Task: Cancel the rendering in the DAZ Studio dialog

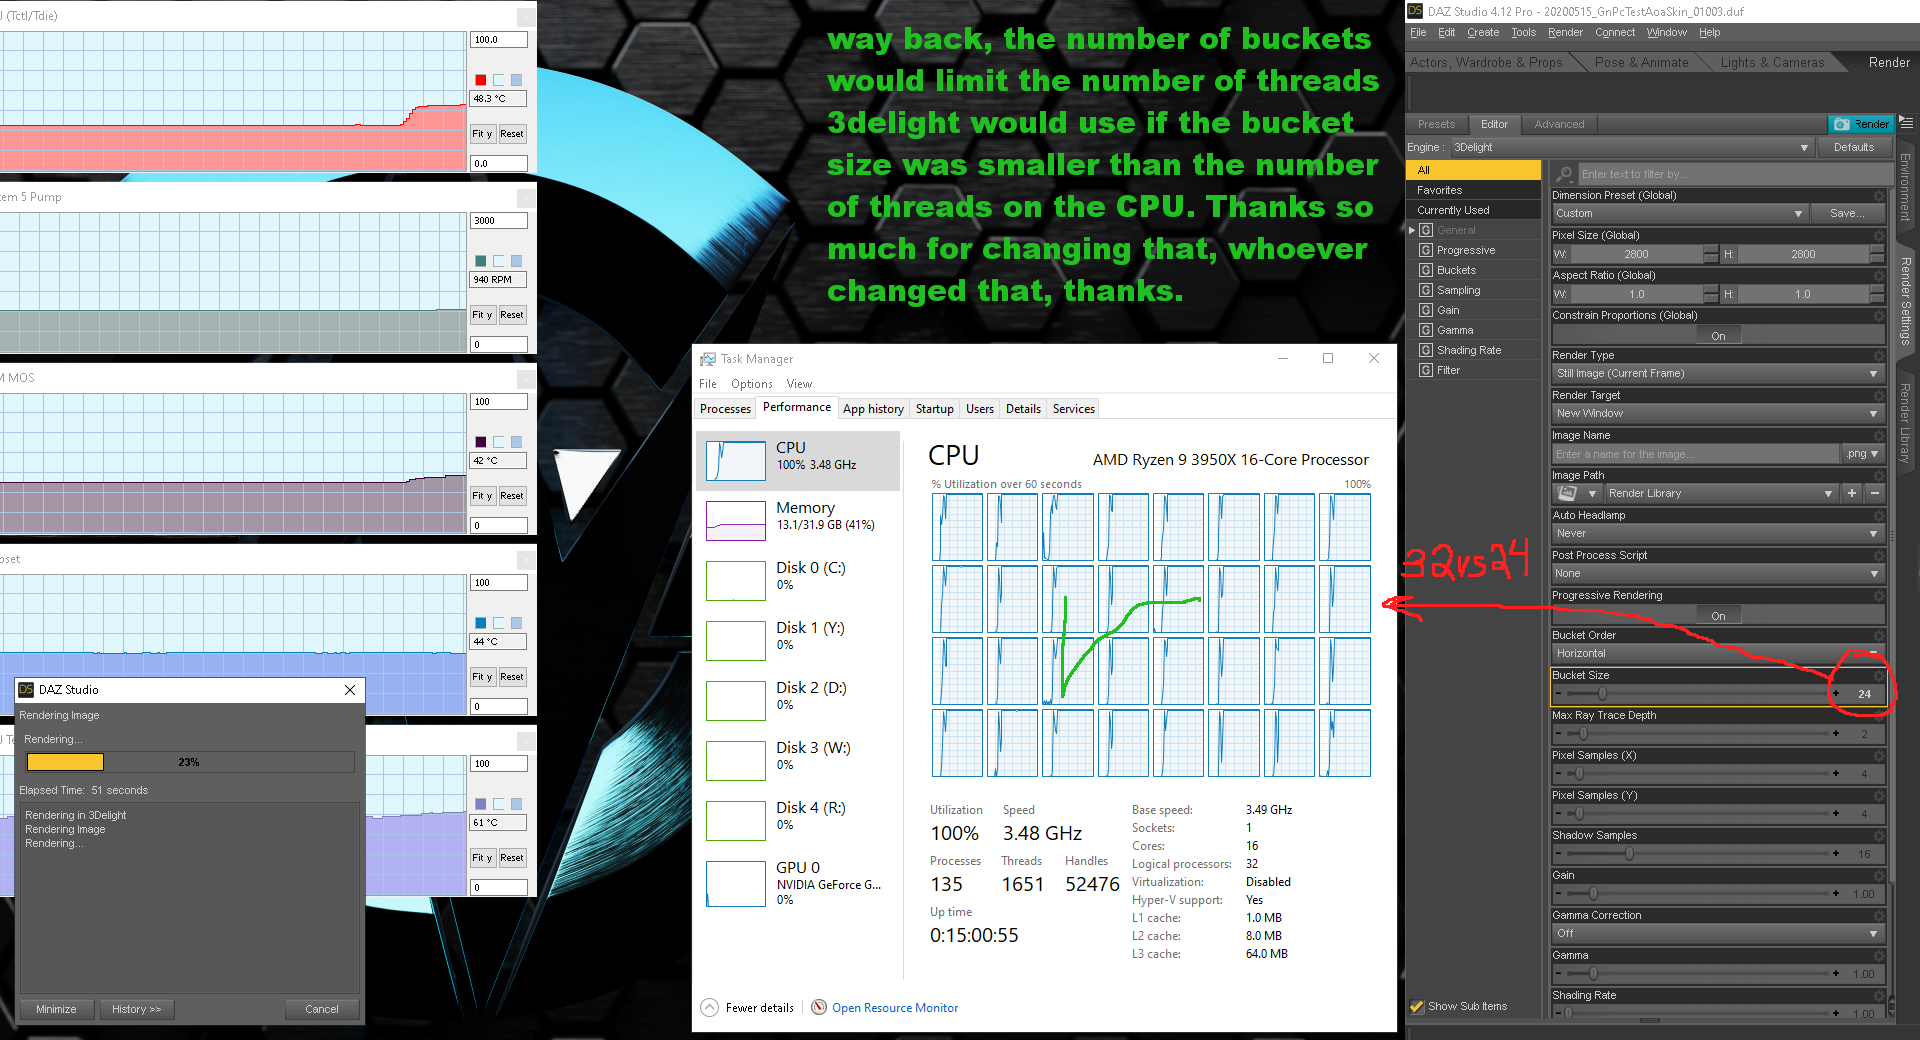Action: tap(322, 1009)
